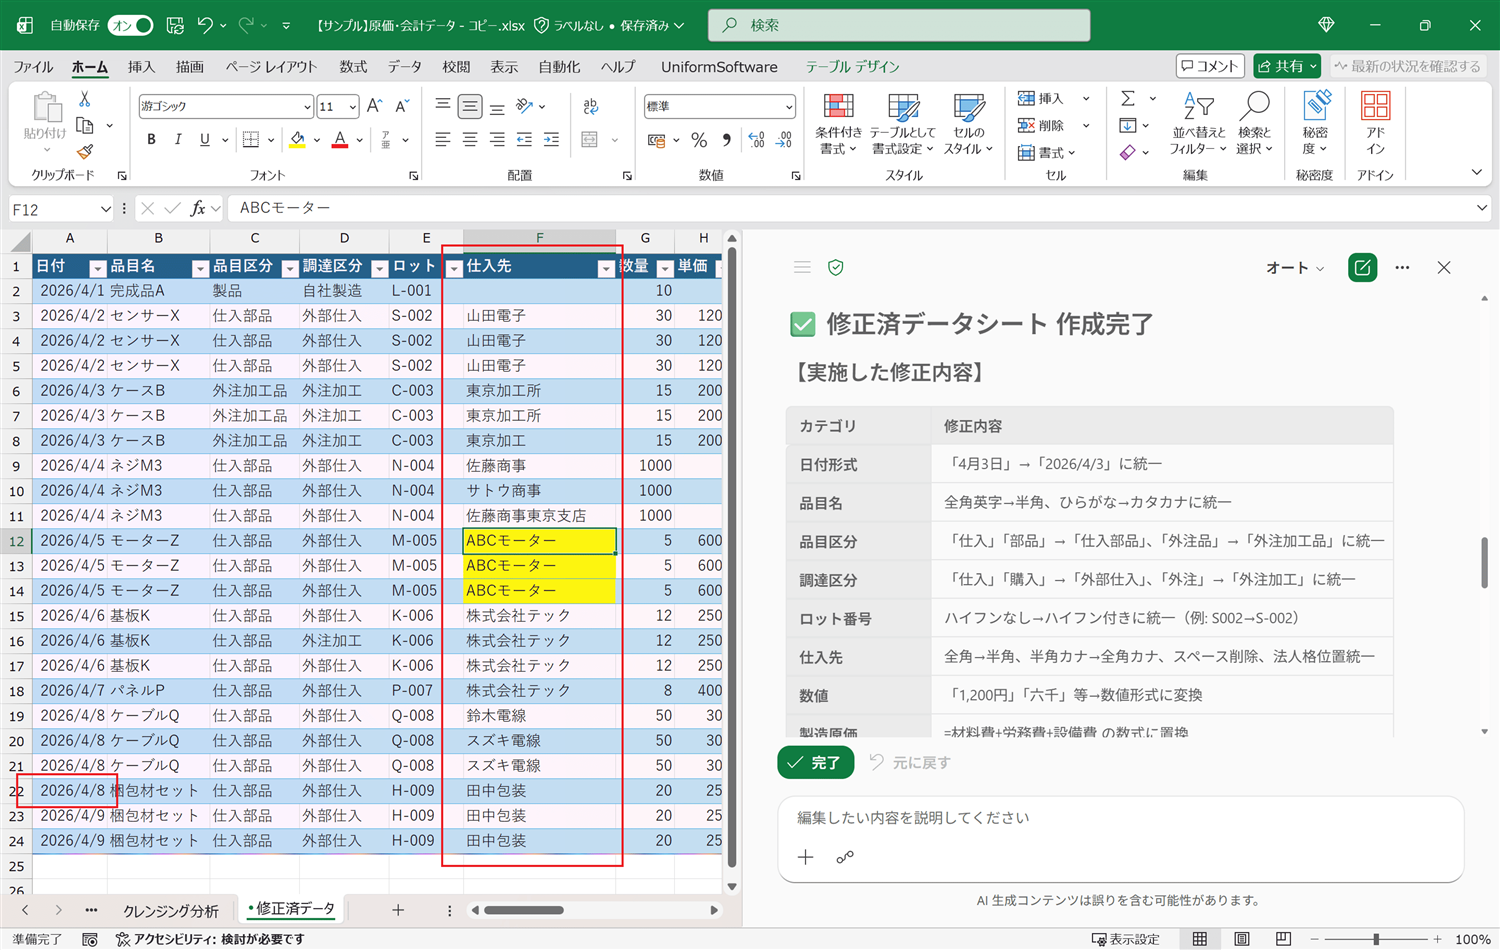
Task: Switch to the データ ribbon tab
Action: [405, 66]
